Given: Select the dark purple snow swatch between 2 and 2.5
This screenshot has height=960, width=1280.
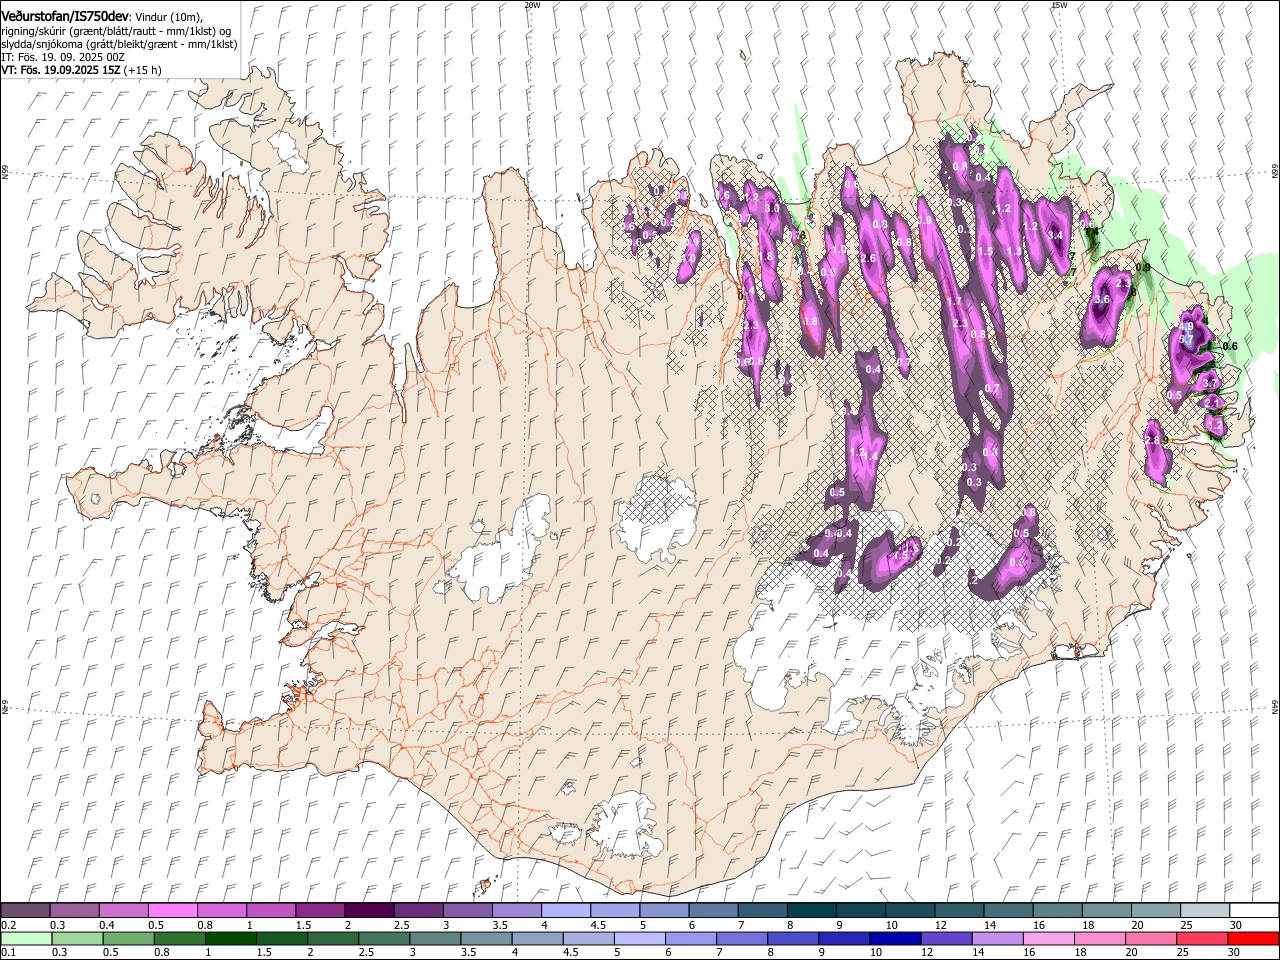Looking at the screenshot, I should (368, 911).
